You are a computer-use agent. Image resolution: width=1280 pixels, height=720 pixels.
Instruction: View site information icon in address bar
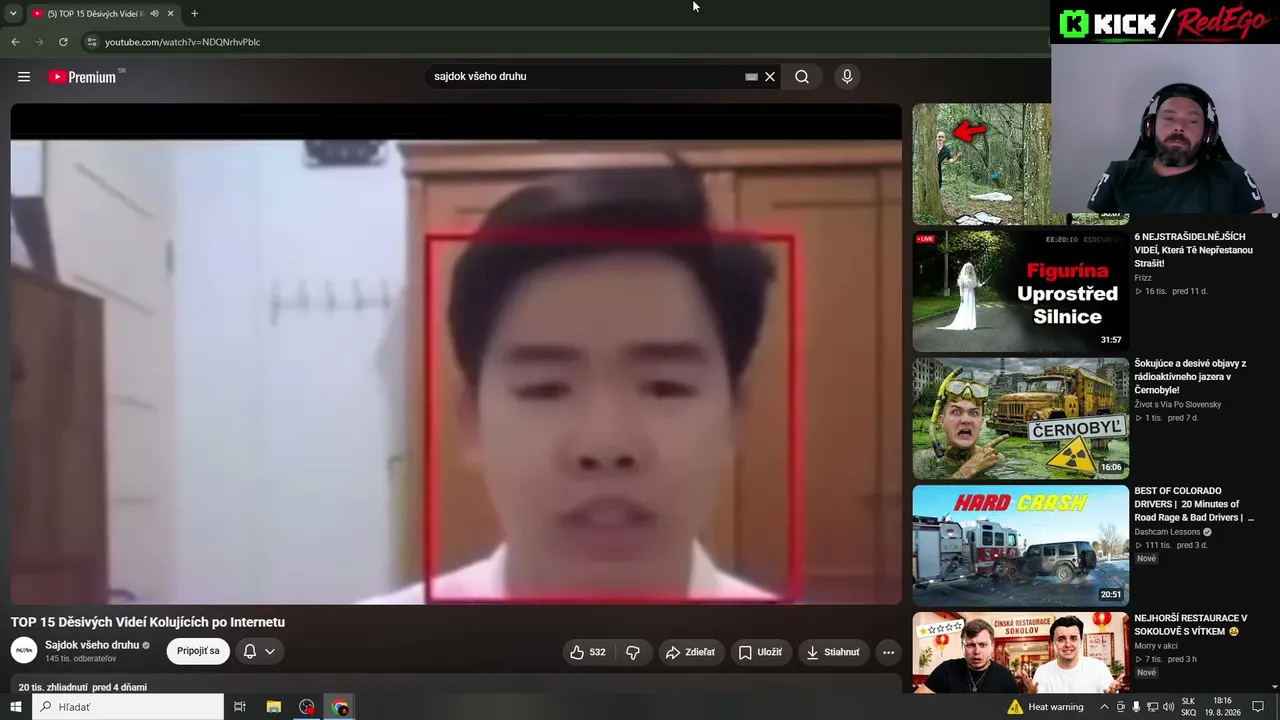92,42
